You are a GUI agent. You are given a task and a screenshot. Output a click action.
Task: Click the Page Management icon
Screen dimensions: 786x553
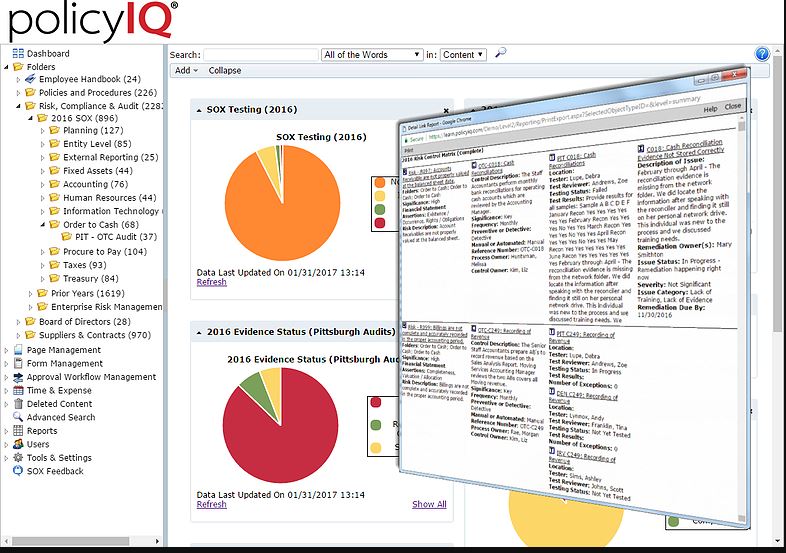click(x=18, y=349)
